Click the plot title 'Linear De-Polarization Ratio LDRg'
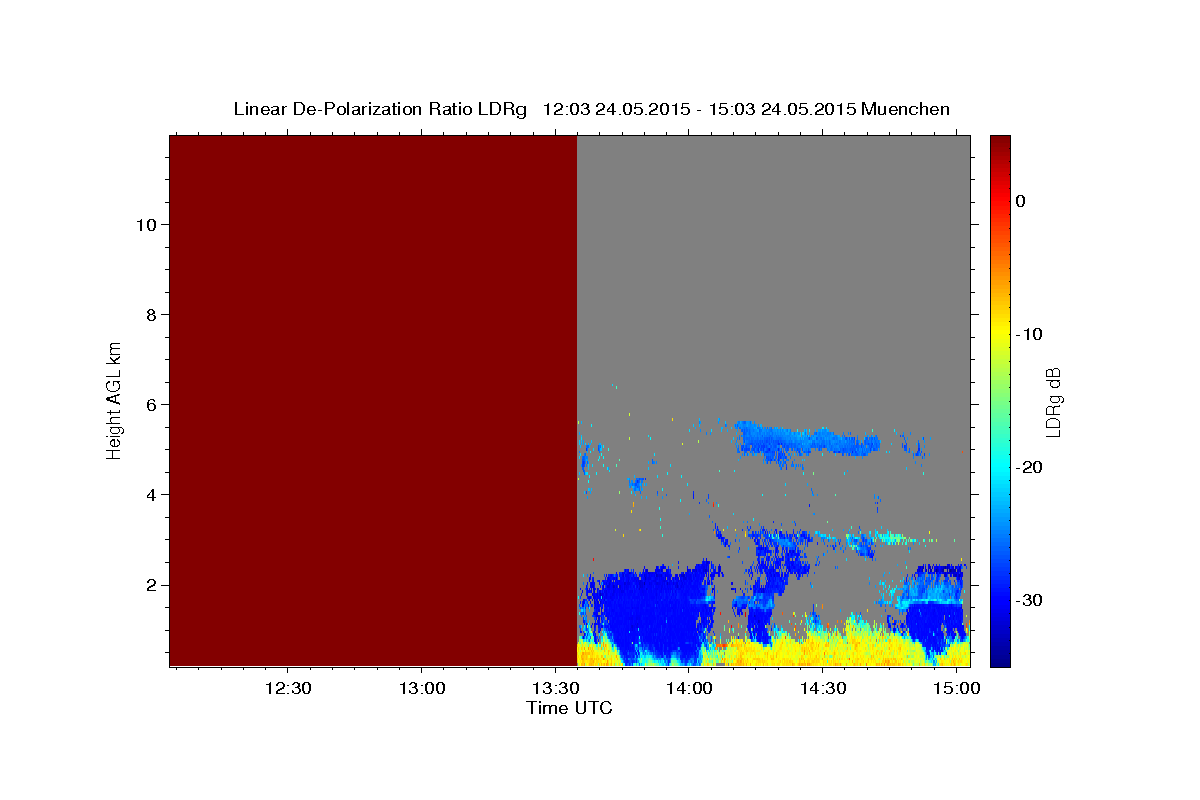Screen dimensions: 1200x800 [x=380, y=109]
